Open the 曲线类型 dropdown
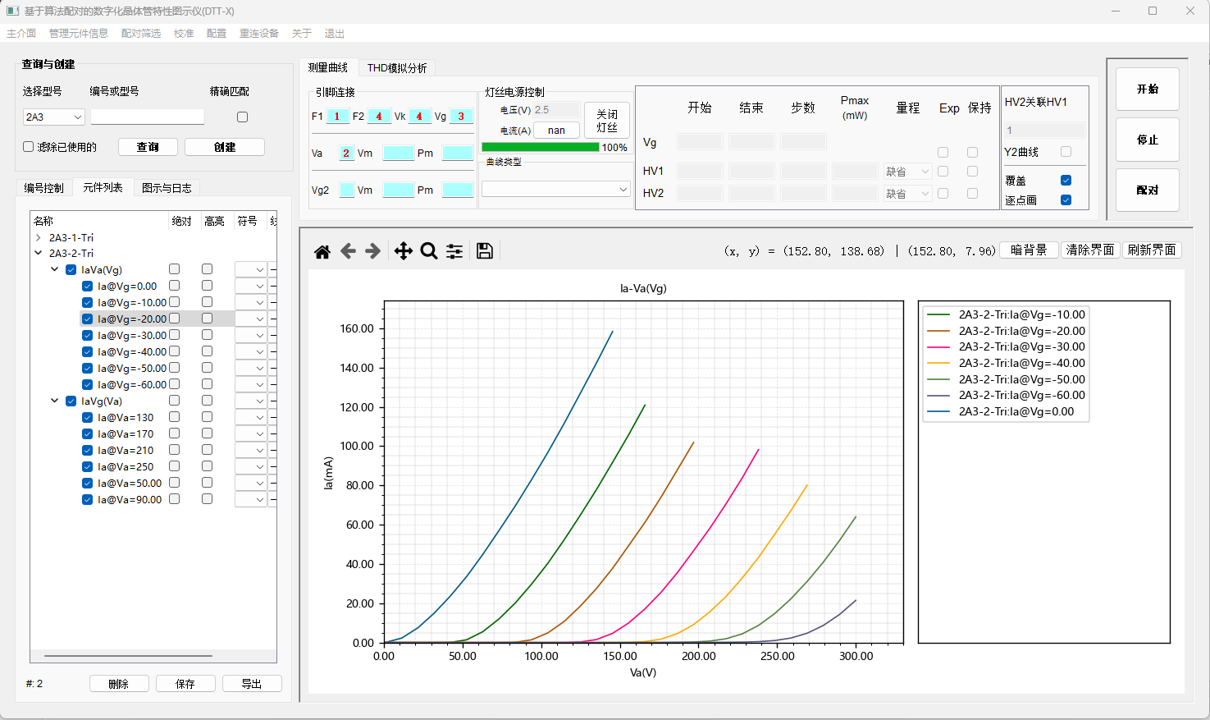The image size is (1210, 720). [555, 189]
